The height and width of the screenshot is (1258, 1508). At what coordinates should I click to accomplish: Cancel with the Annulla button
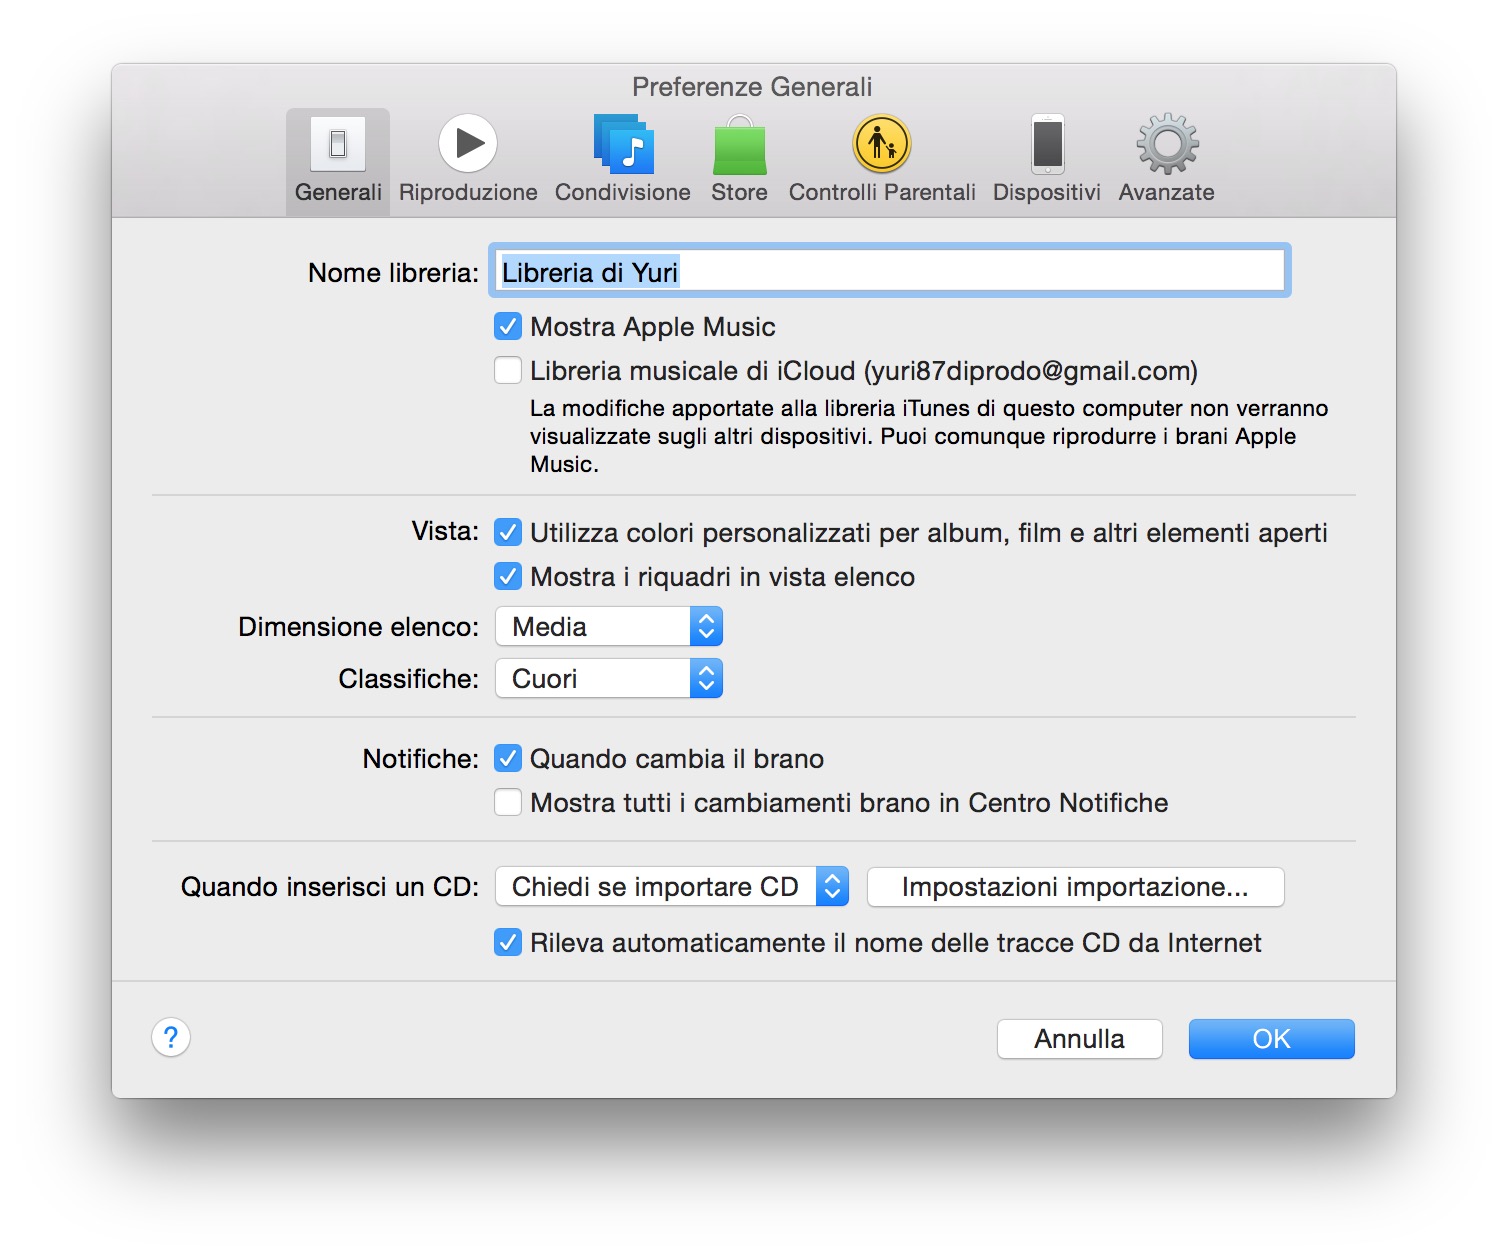click(x=1080, y=1039)
